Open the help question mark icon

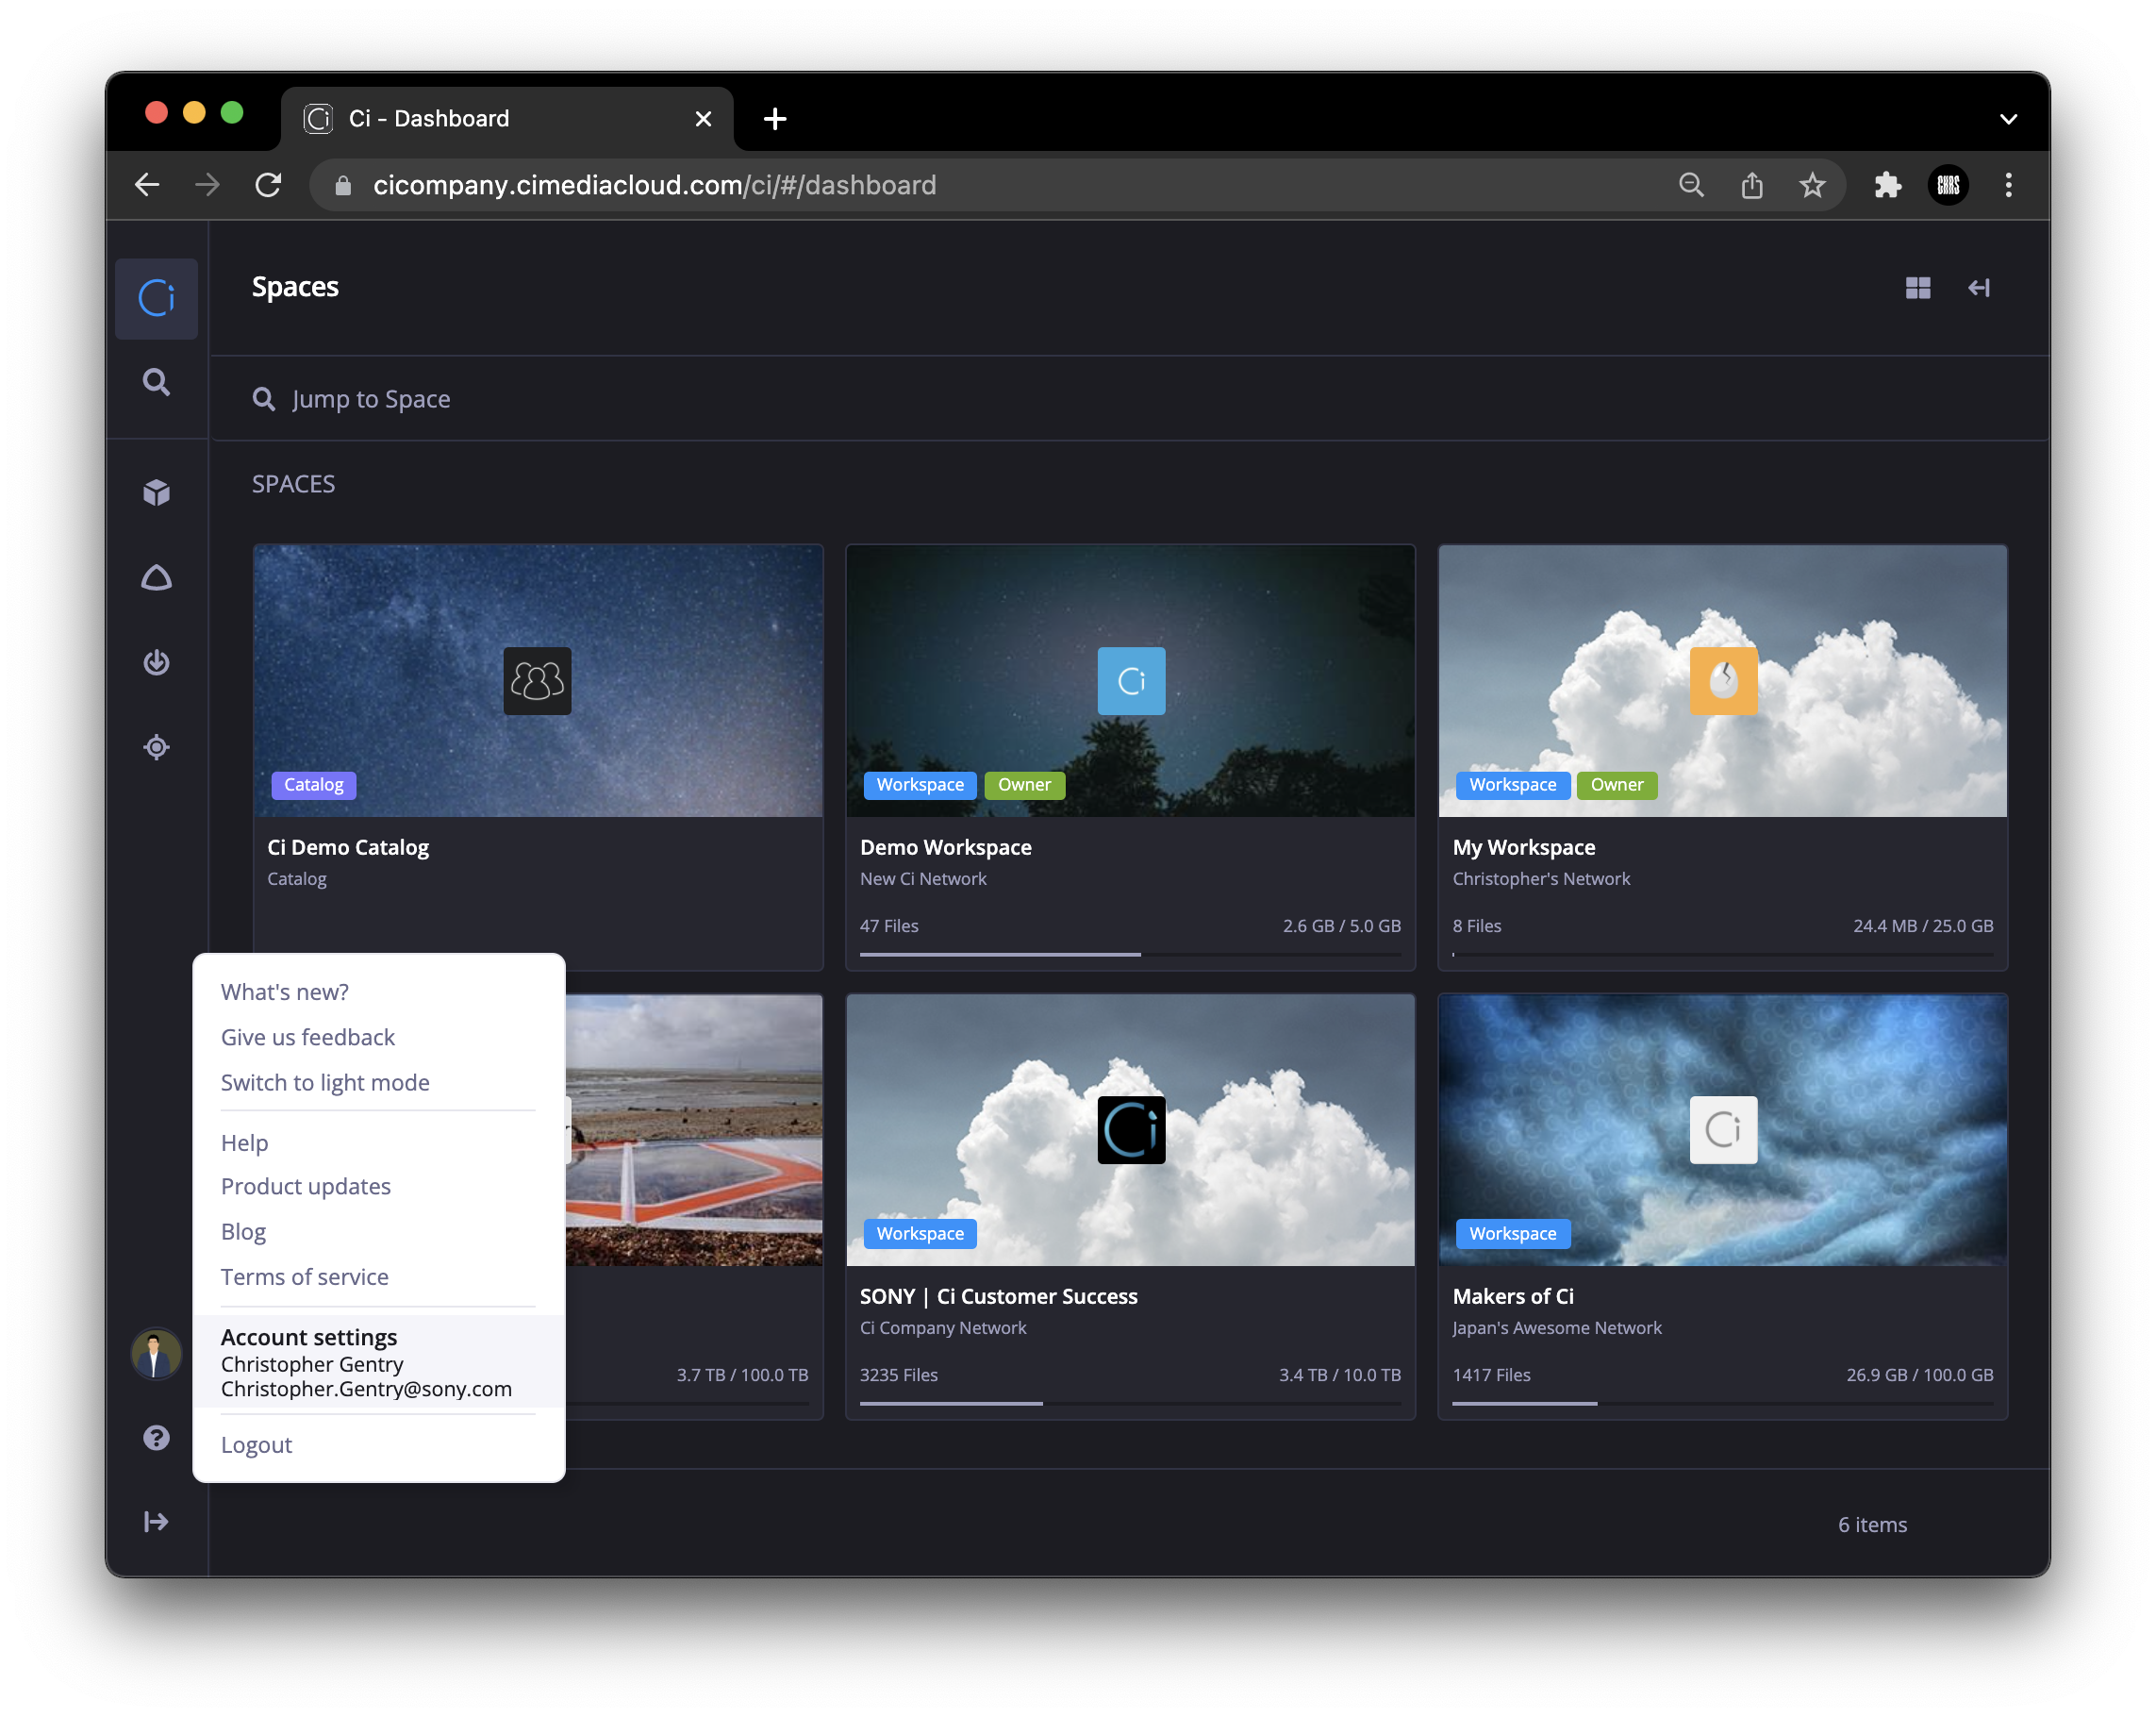point(156,1438)
